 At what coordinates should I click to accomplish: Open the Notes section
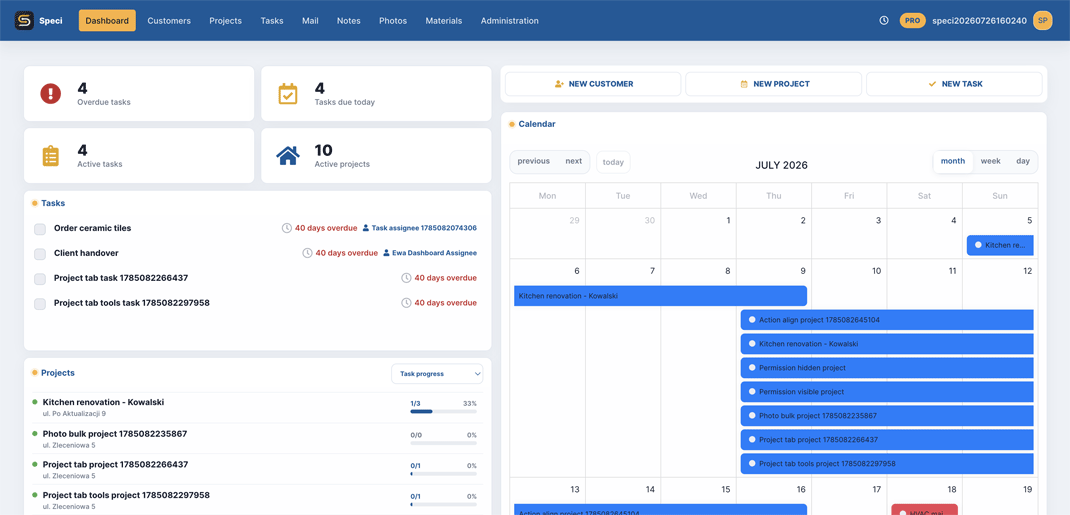click(349, 20)
